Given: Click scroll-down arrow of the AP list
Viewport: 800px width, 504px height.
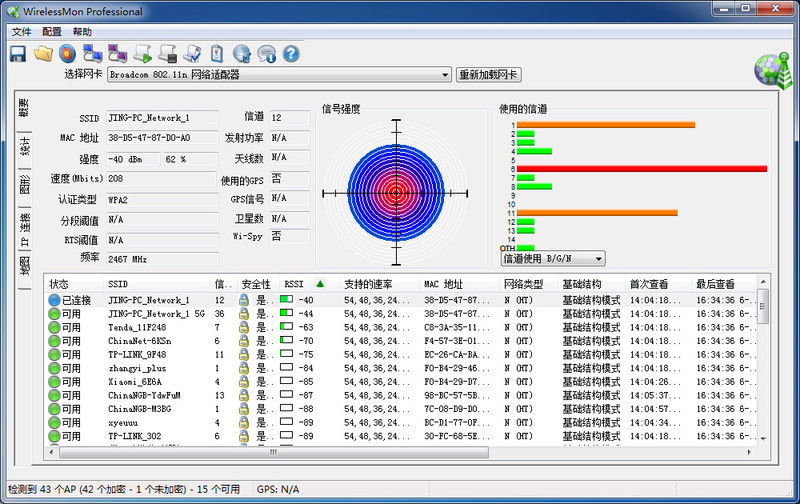Looking at the screenshot, I should 763,438.
